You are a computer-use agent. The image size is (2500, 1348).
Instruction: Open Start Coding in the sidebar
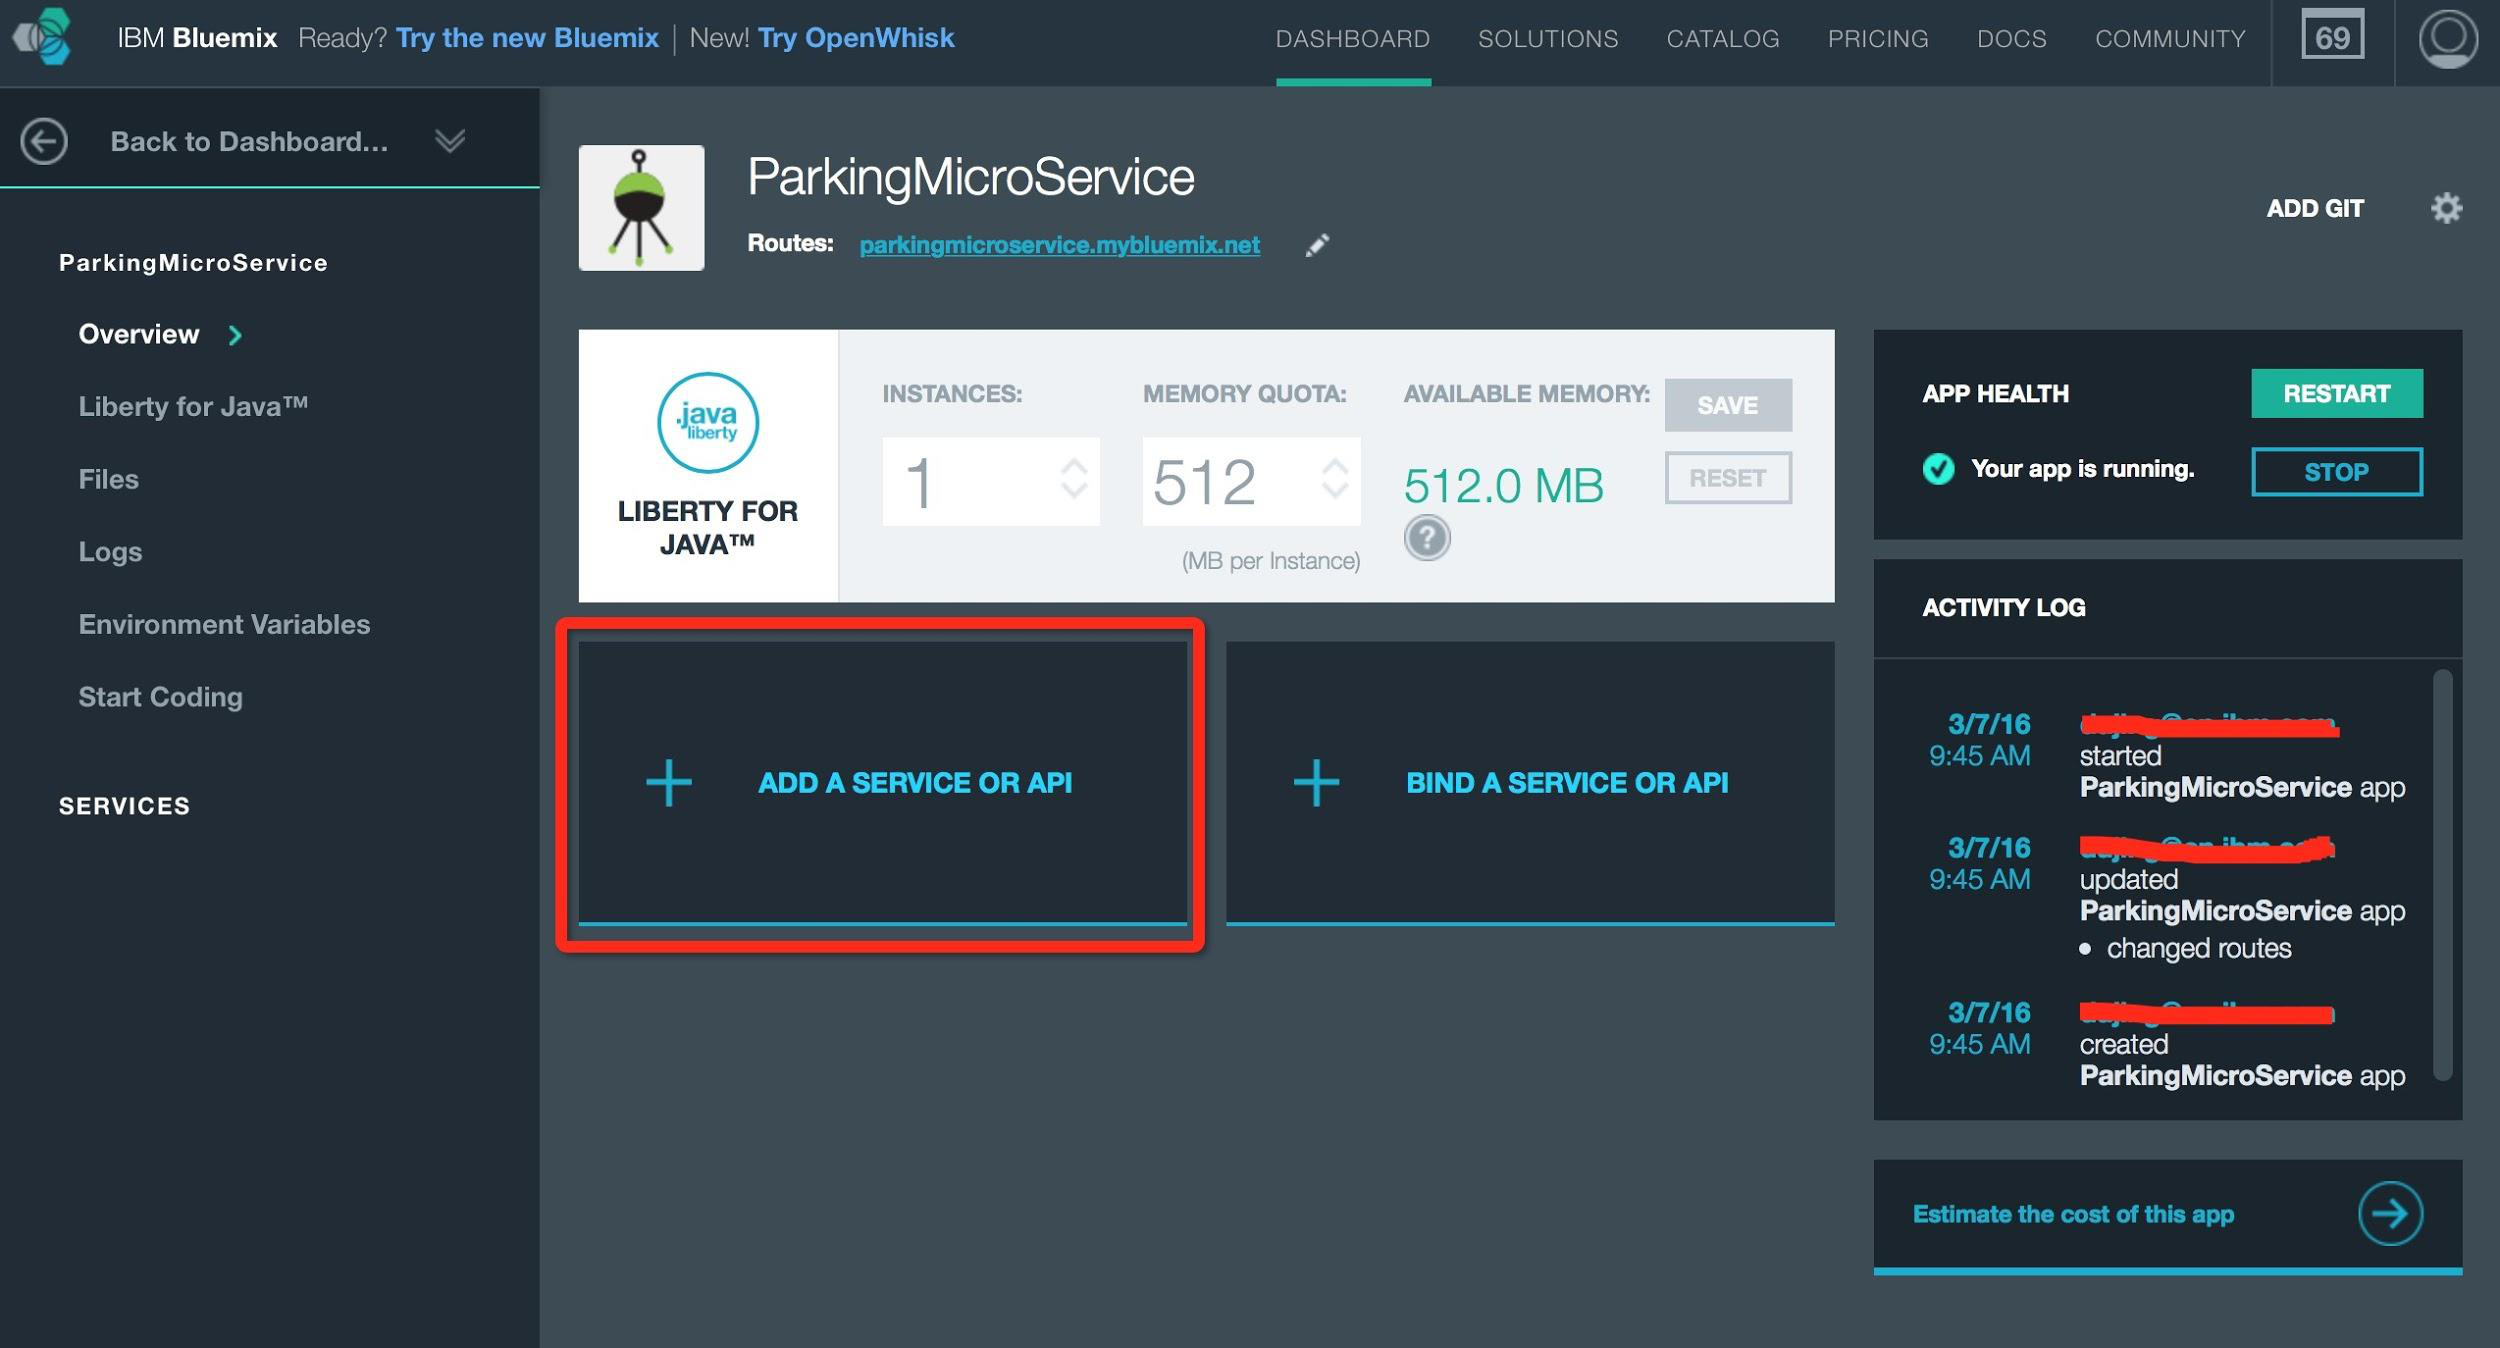(161, 697)
